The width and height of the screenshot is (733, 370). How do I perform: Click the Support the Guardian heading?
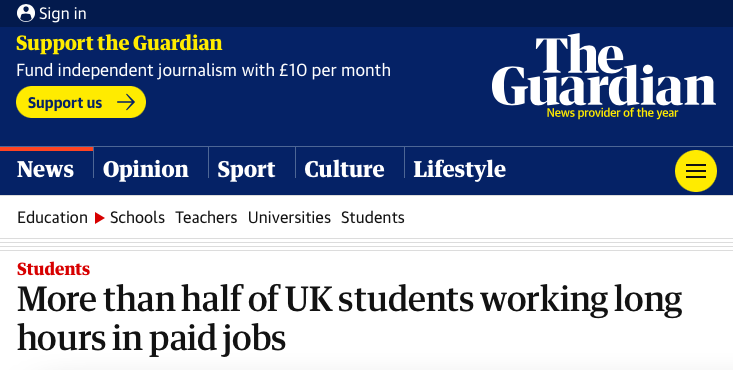tap(119, 44)
